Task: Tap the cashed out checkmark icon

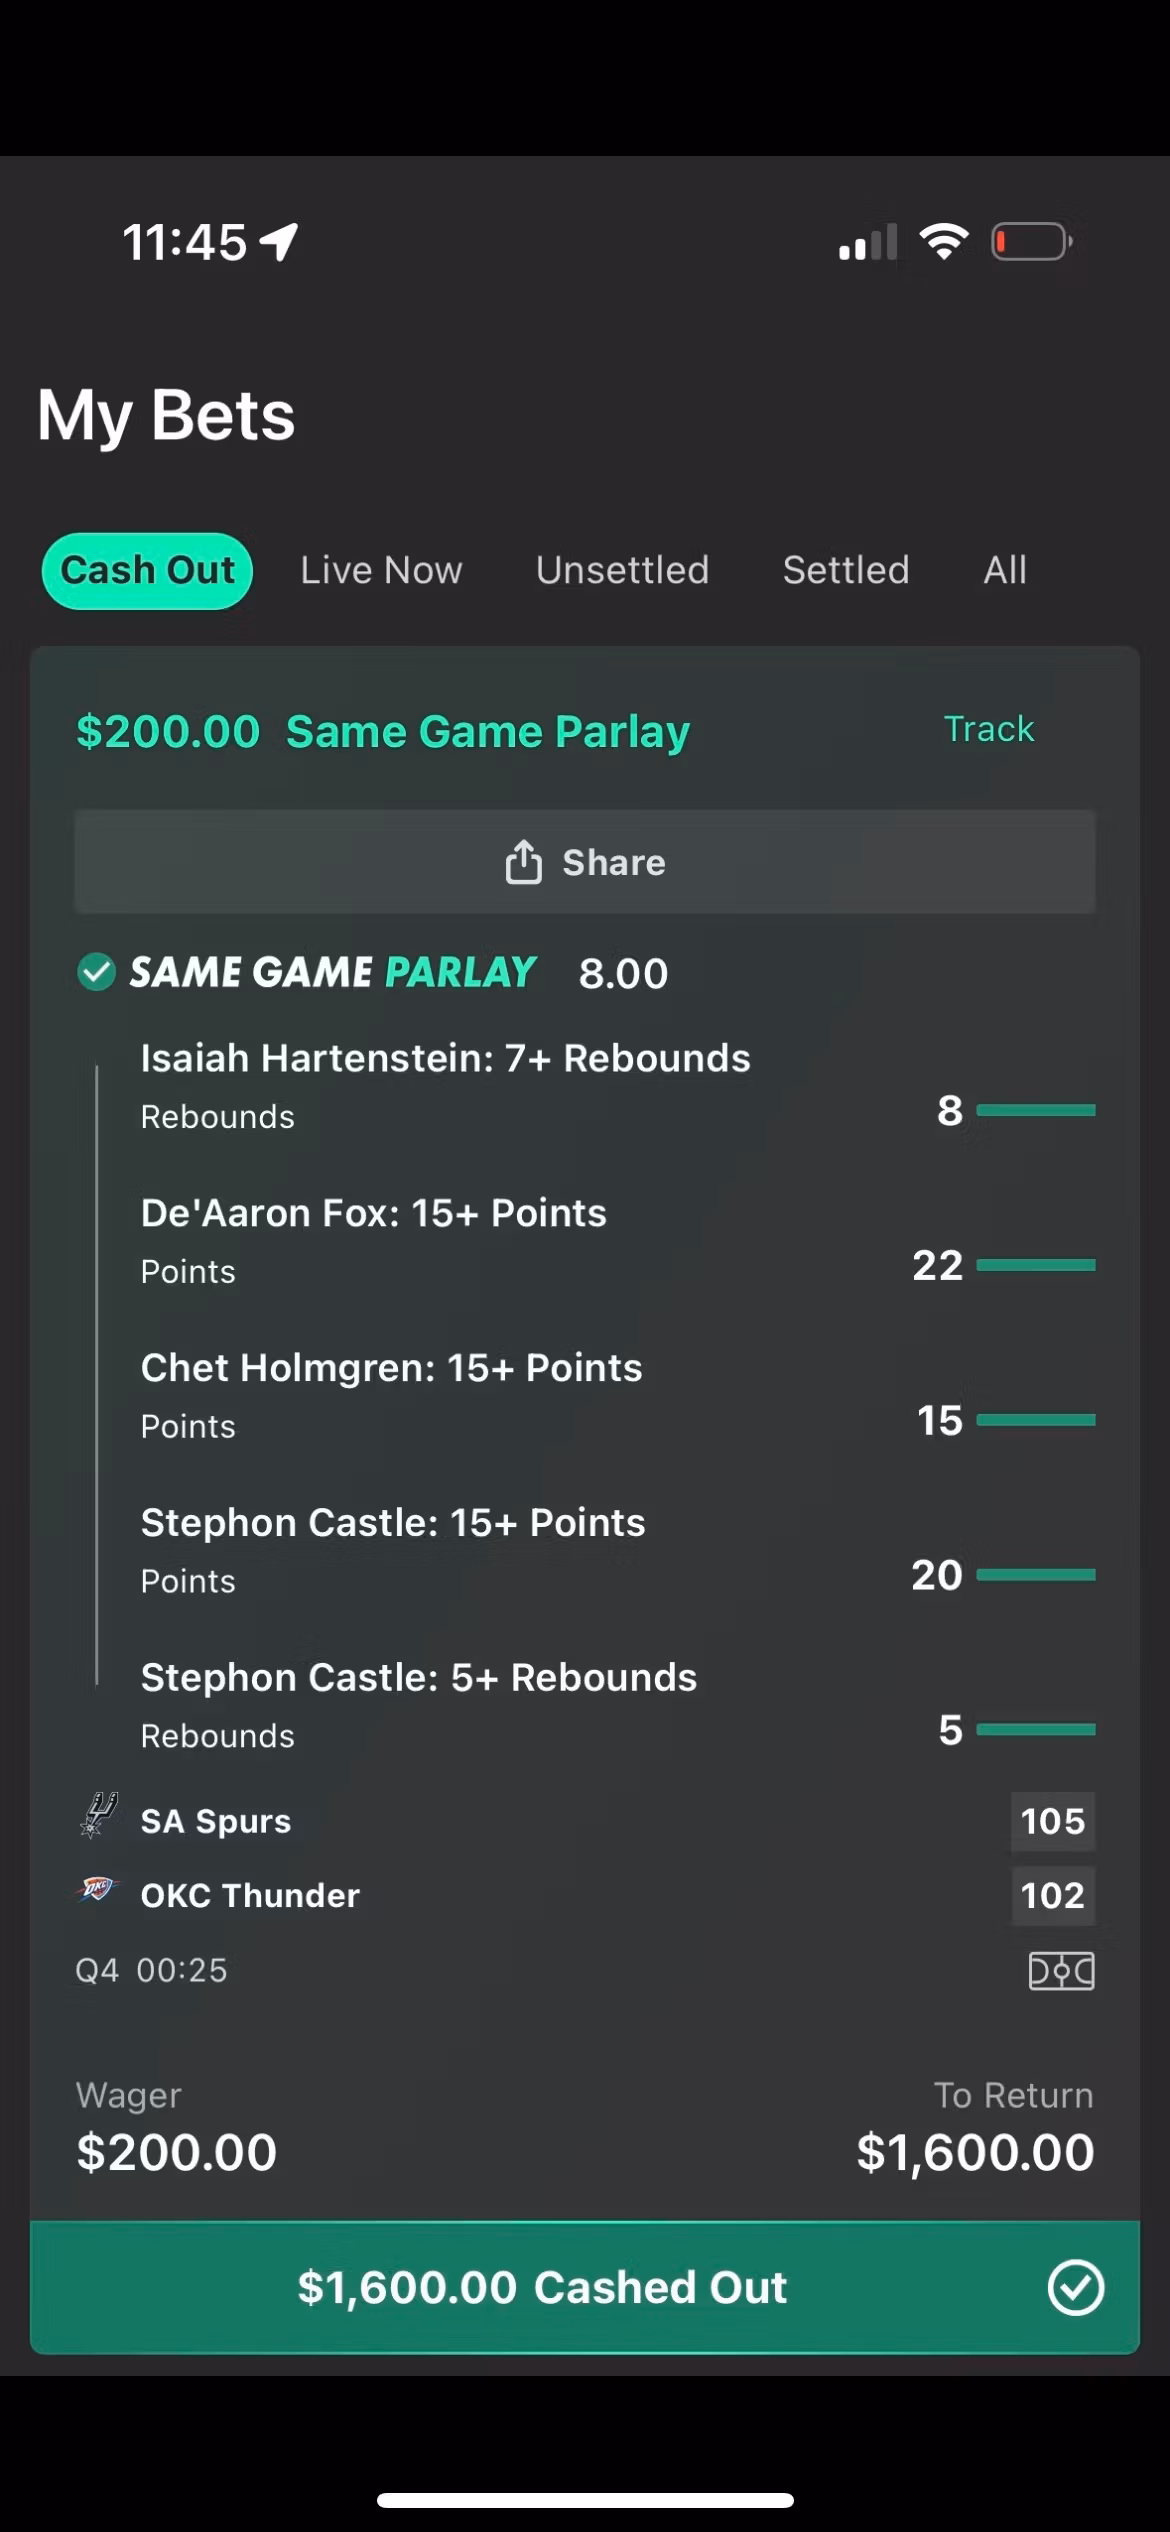Action: point(1075,2288)
